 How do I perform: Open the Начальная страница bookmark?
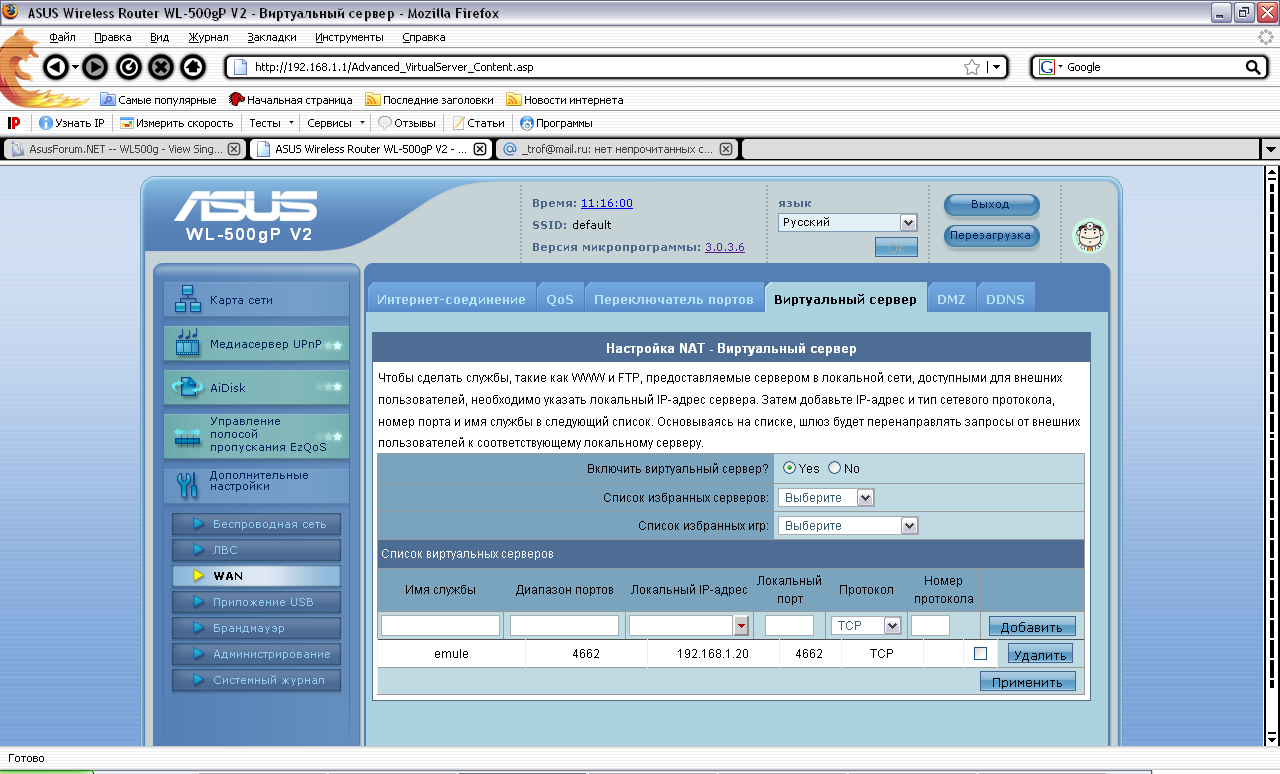291,100
